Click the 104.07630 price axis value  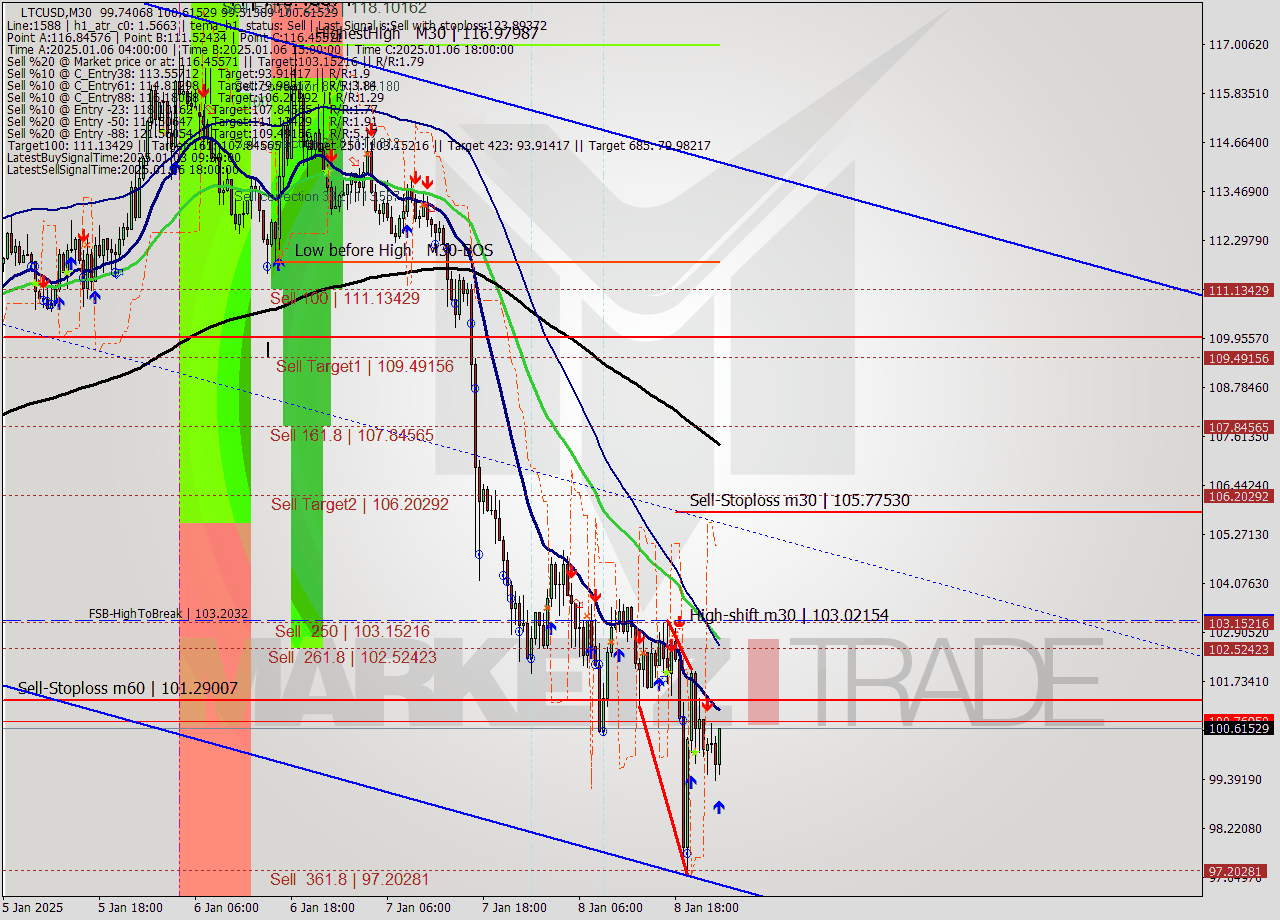pyautogui.click(x=1239, y=583)
